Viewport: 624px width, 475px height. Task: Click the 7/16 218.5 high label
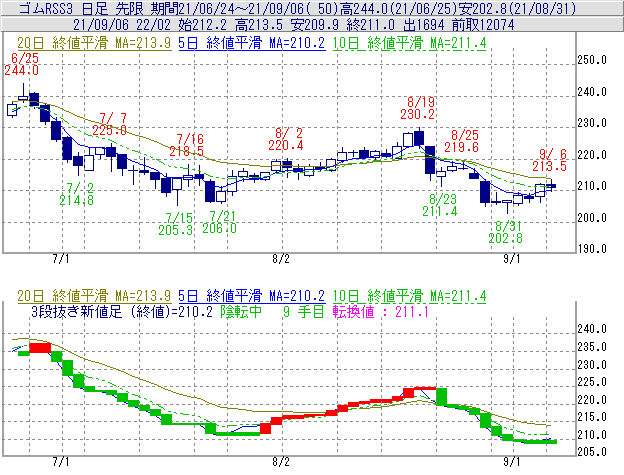coord(187,145)
